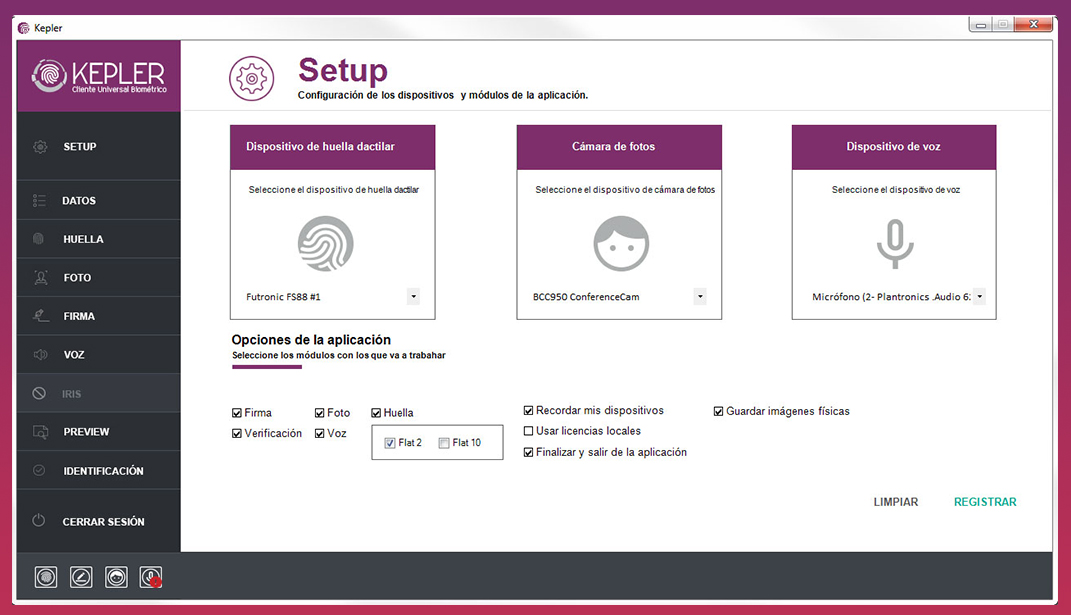Click the microphone status icon showing error badge

[150, 577]
